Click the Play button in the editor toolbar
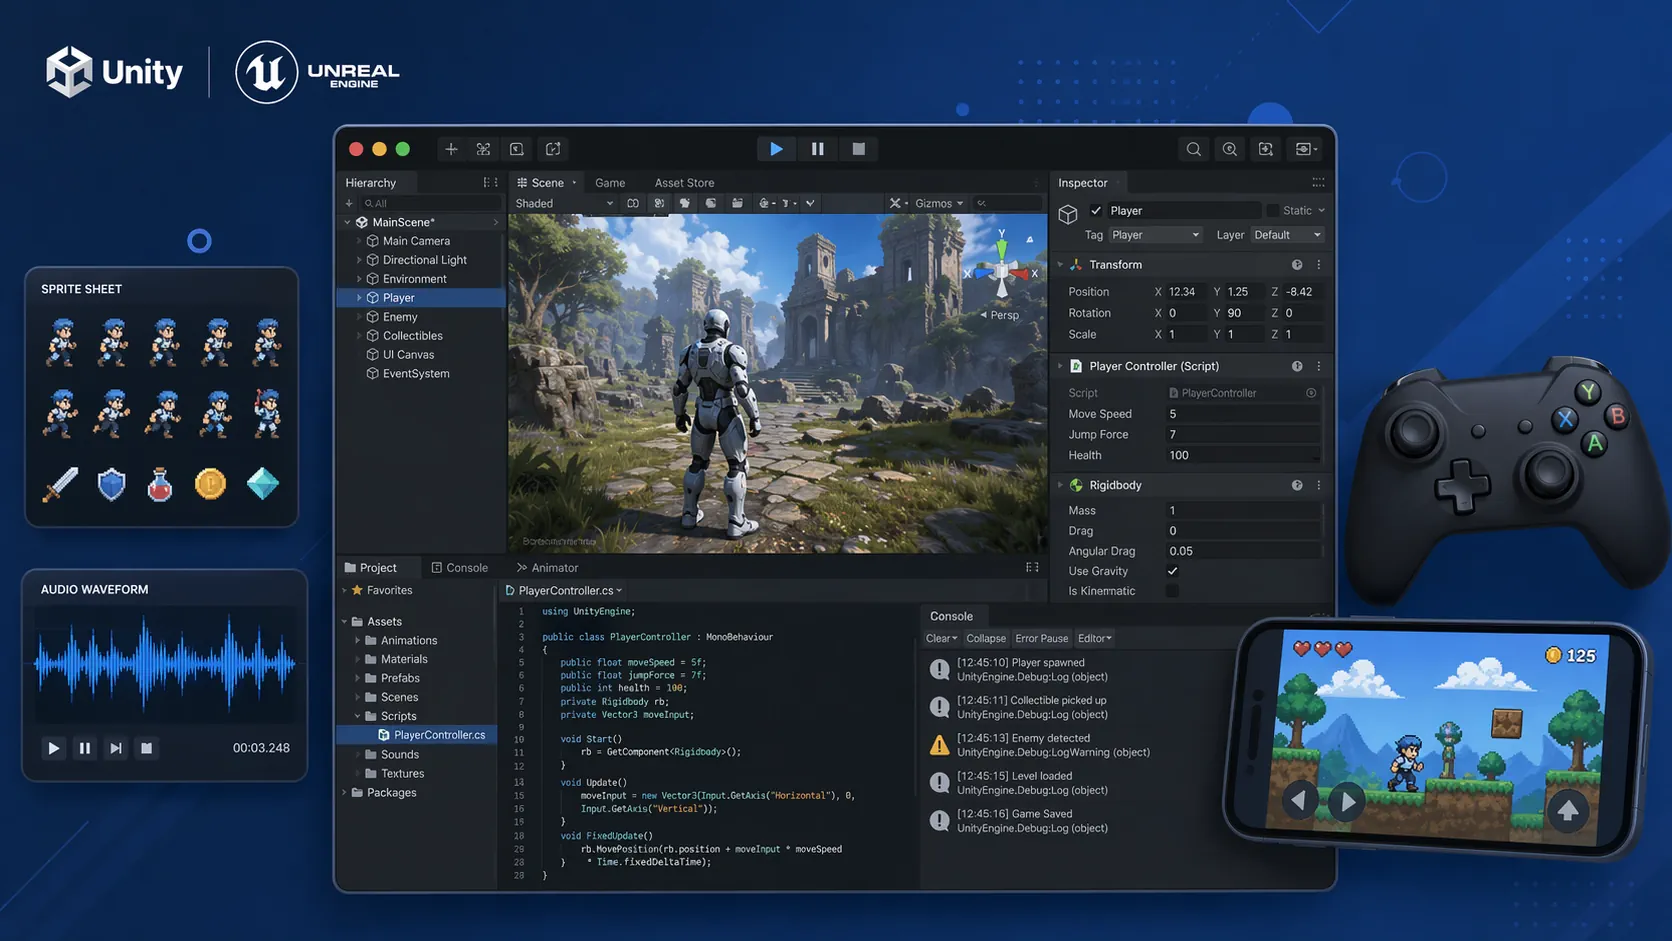1672x941 pixels. tap(776, 149)
